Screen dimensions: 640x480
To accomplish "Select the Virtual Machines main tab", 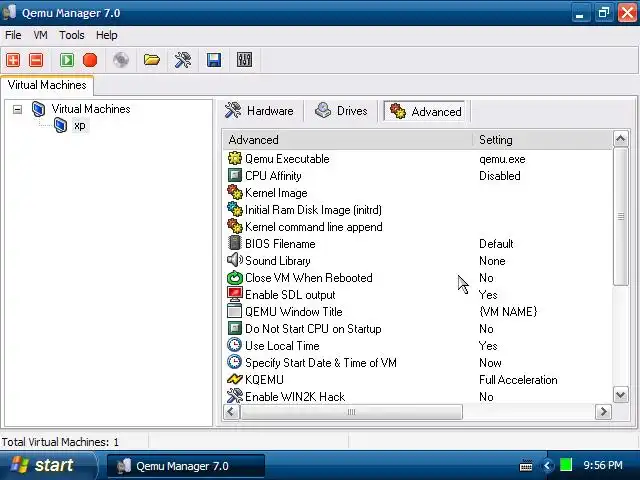I will (x=47, y=85).
